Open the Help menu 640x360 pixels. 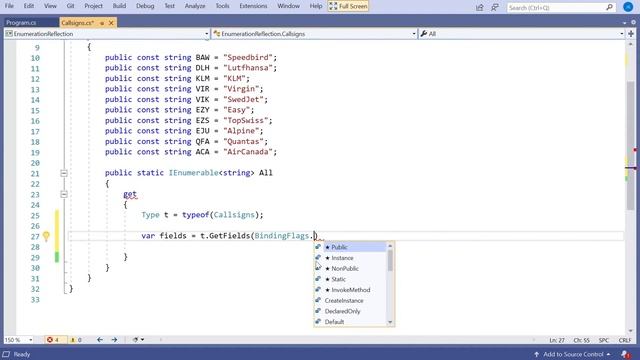coord(316,6)
